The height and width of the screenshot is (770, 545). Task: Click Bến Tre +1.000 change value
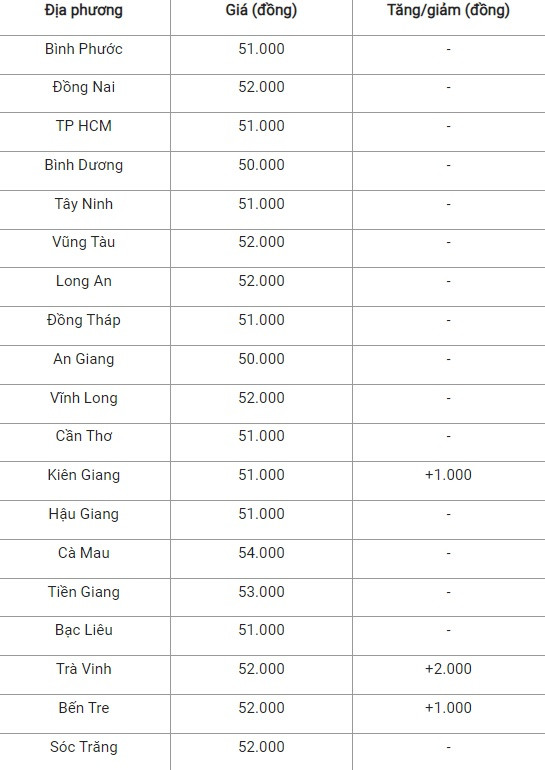click(448, 708)
